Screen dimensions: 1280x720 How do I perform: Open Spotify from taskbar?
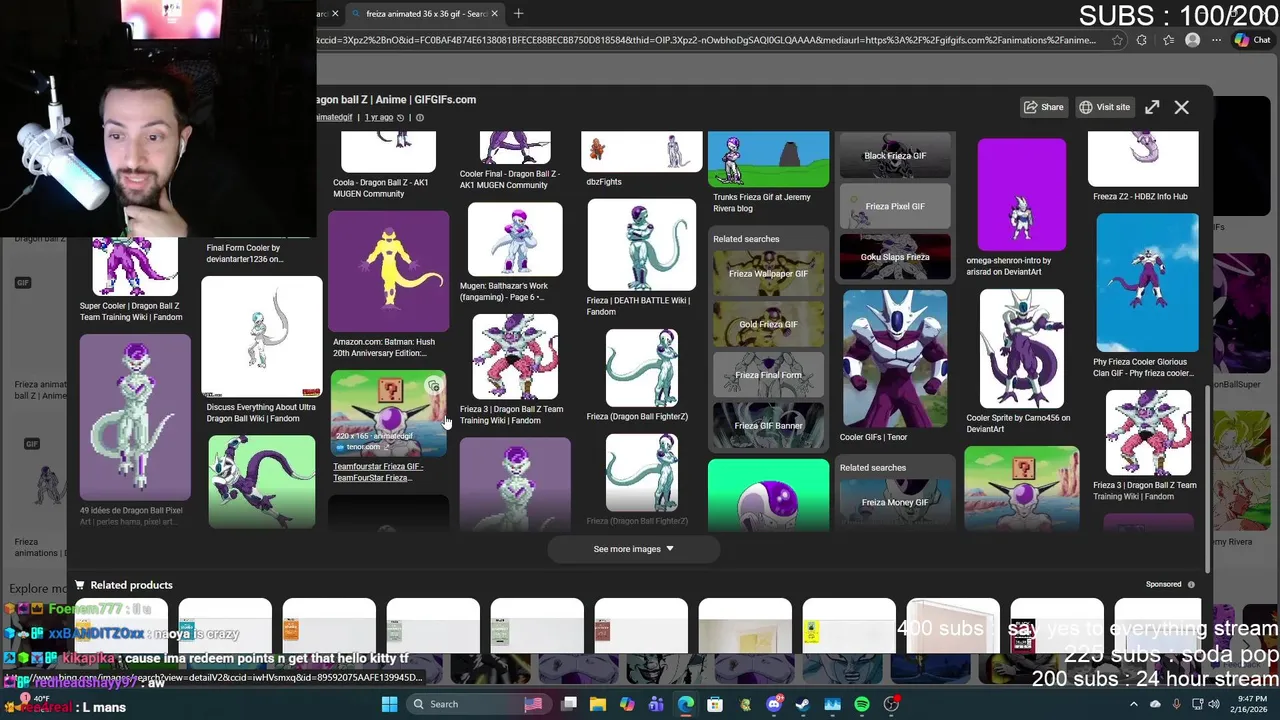point(862,704)
